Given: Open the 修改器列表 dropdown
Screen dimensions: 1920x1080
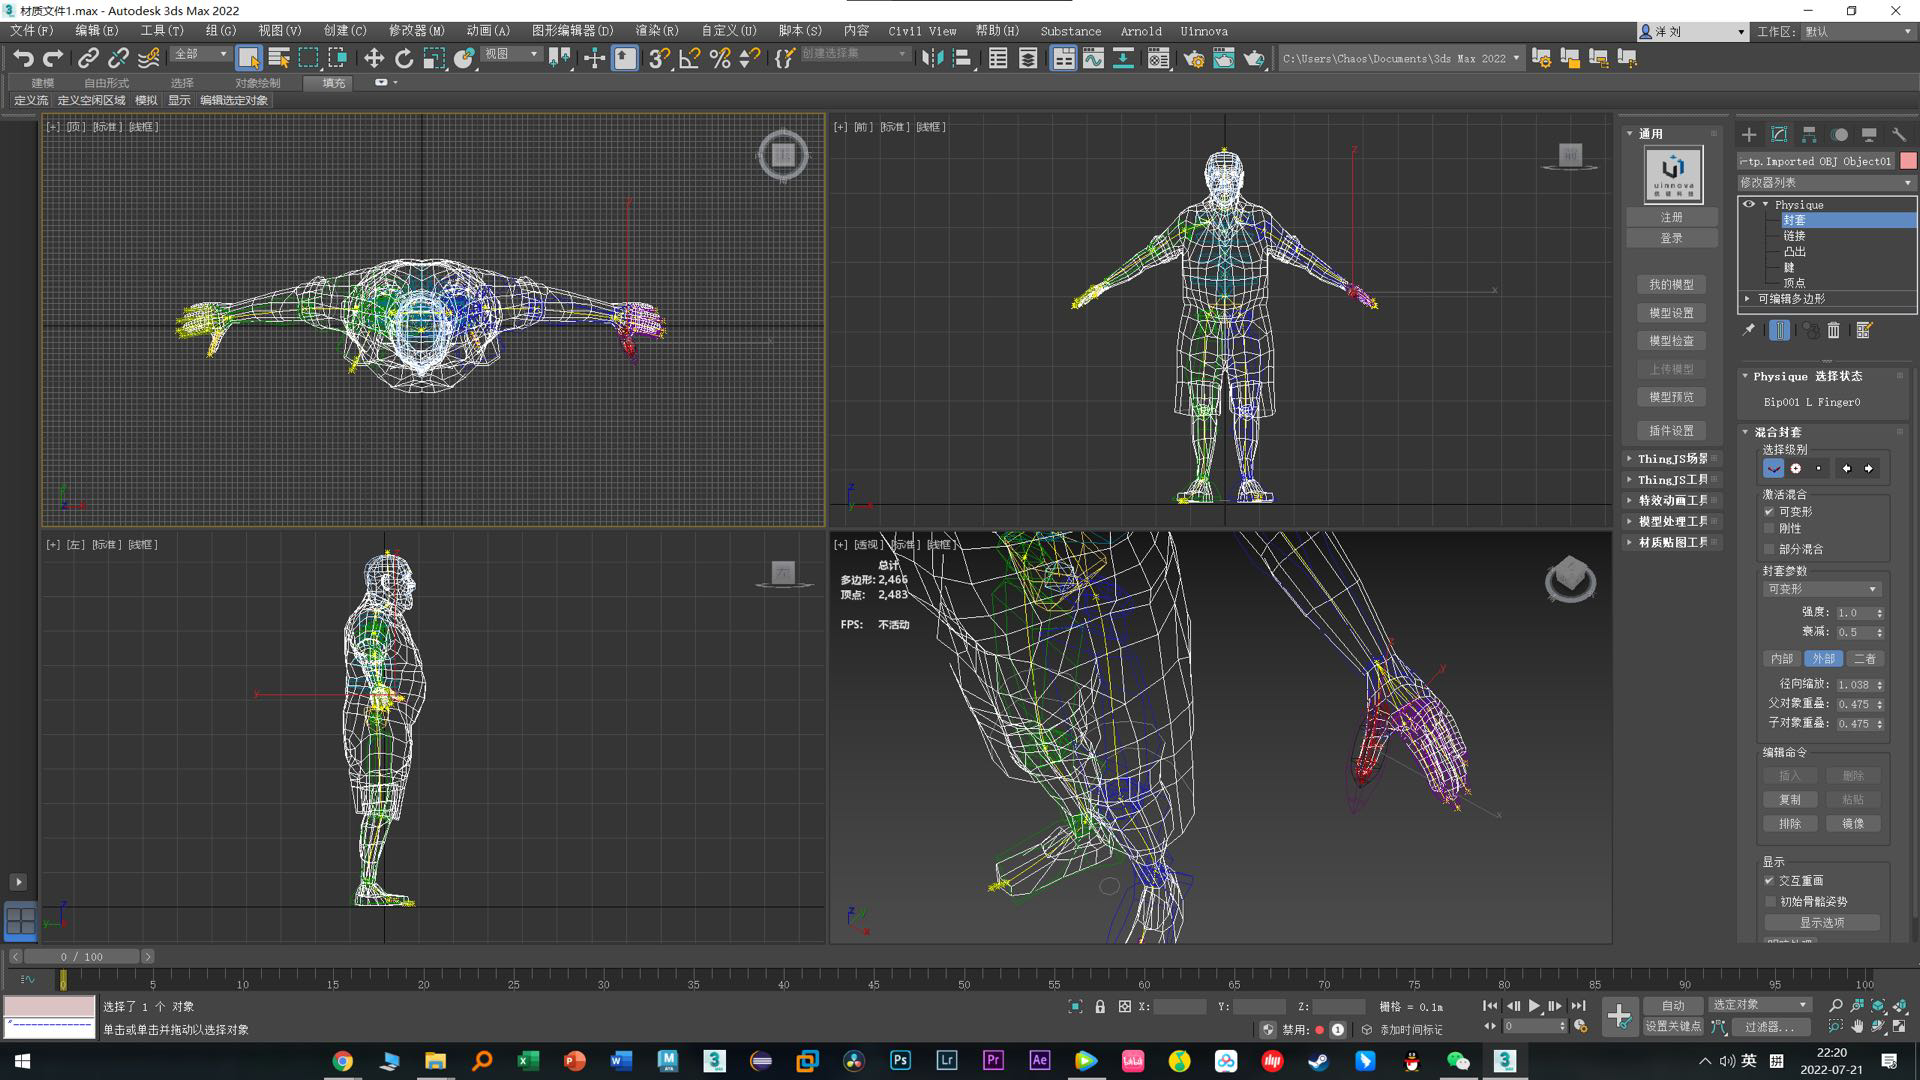Looking at the screenshot, I should (x=1826, y=182).
